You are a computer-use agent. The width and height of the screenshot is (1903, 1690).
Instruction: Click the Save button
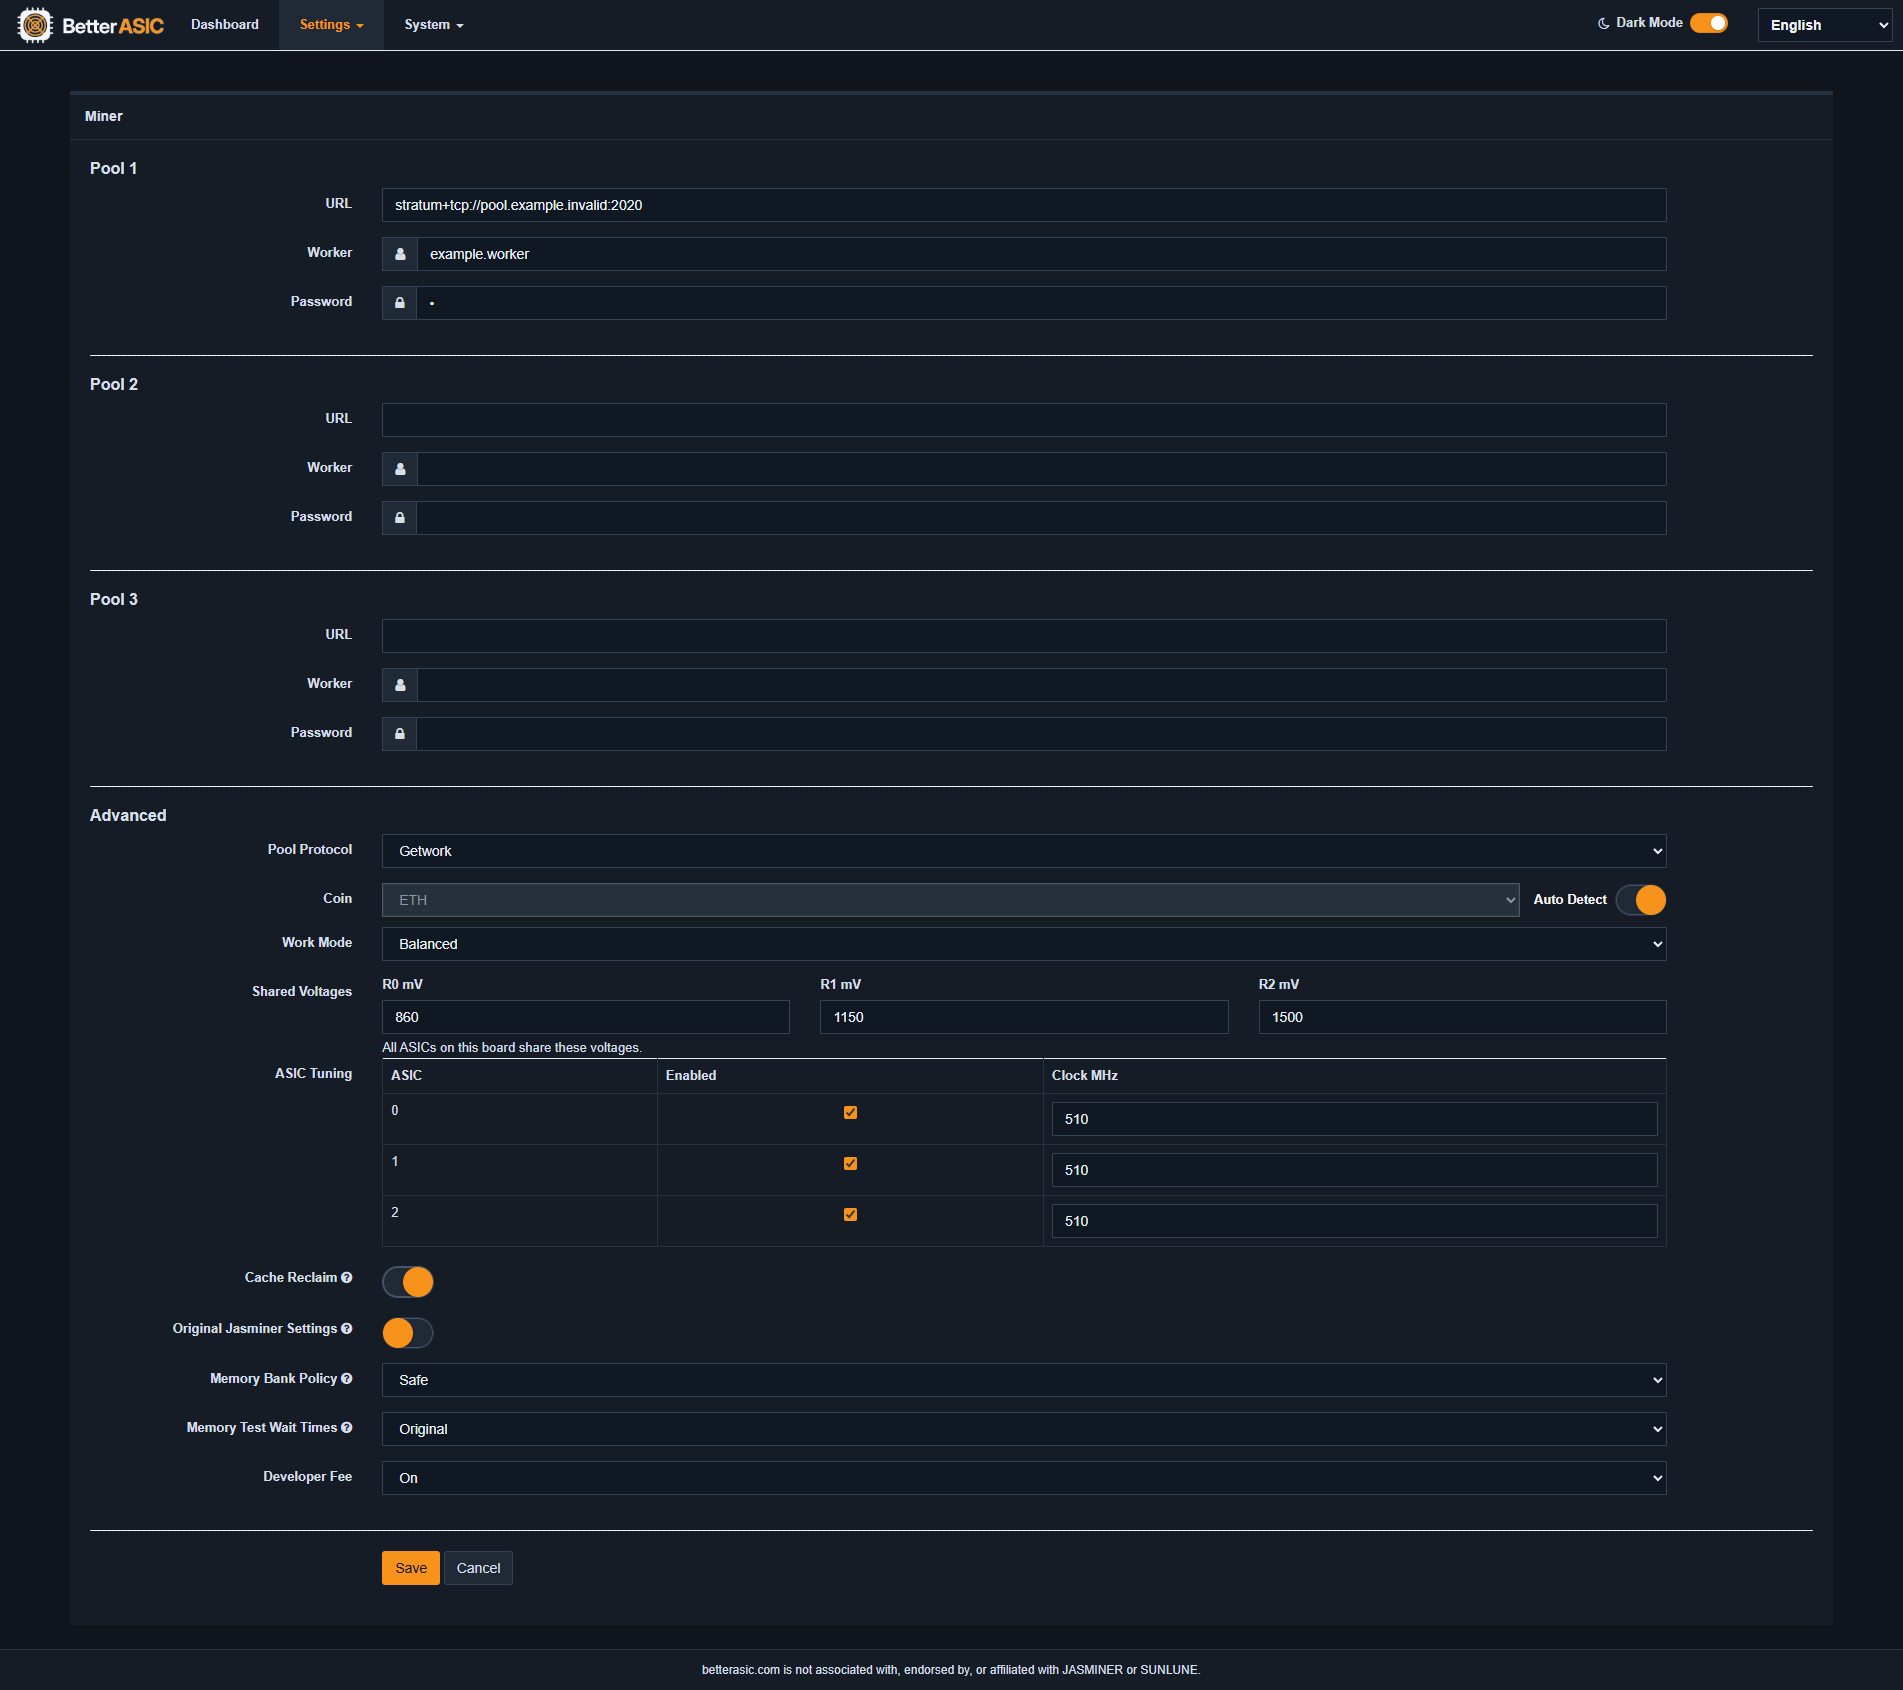coord(411,1568)
